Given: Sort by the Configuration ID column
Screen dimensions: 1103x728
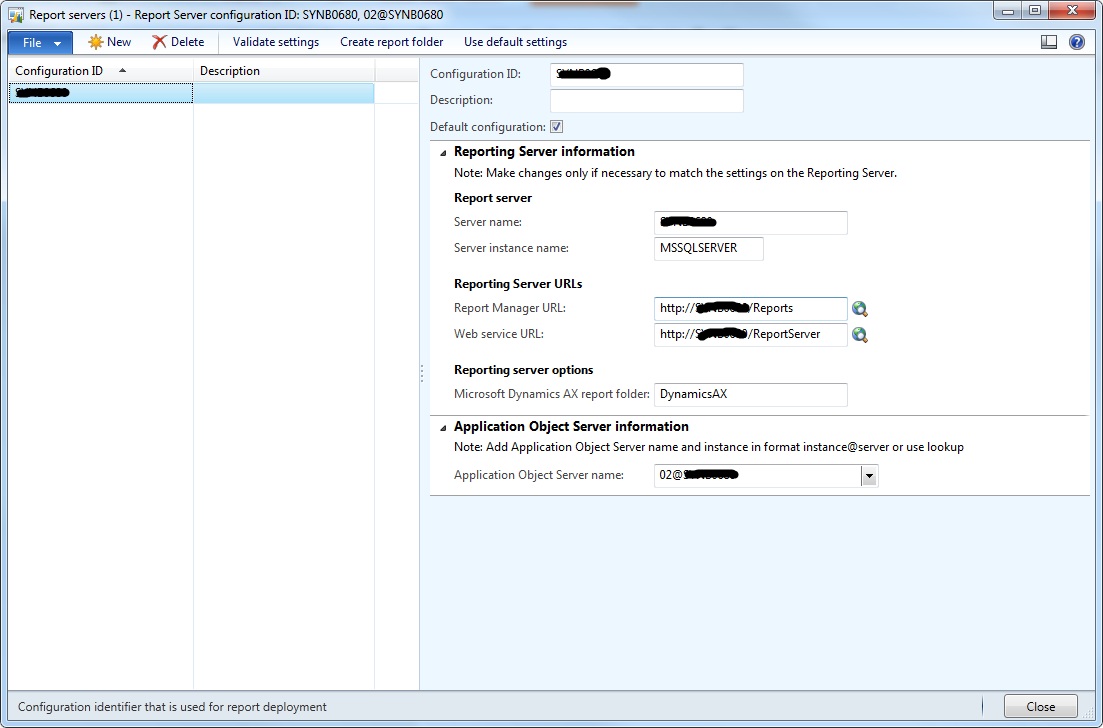Looking at the screenshot, I should coord(67,70).
